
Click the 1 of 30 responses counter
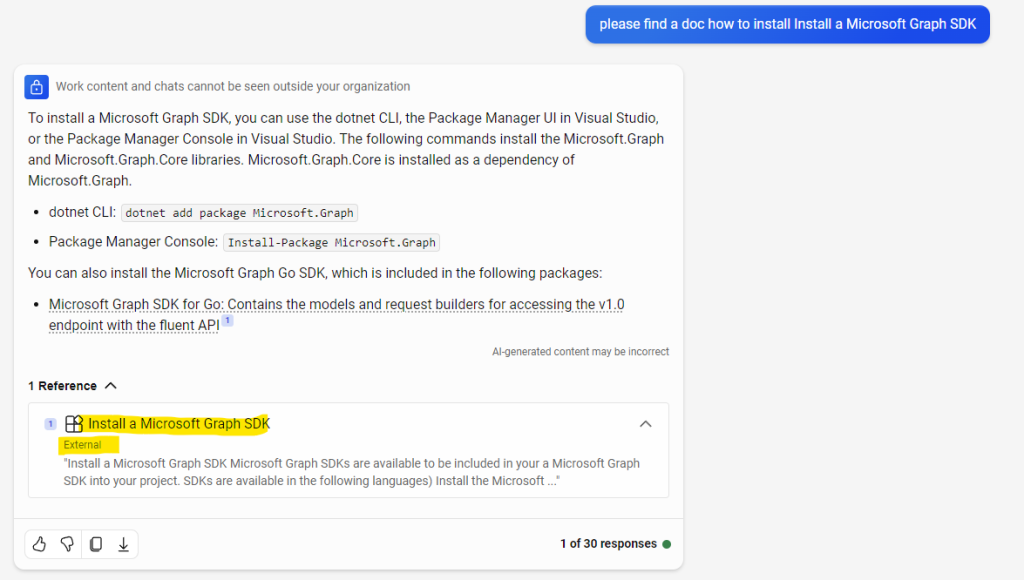click(609, 543)
